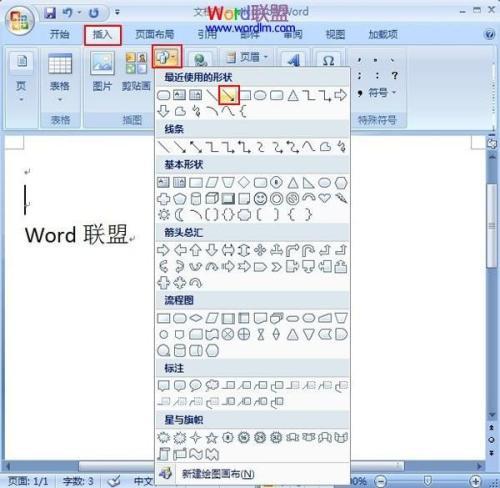Redo the last action
This screenshot has width=500, height=488.
click(94, 13)
